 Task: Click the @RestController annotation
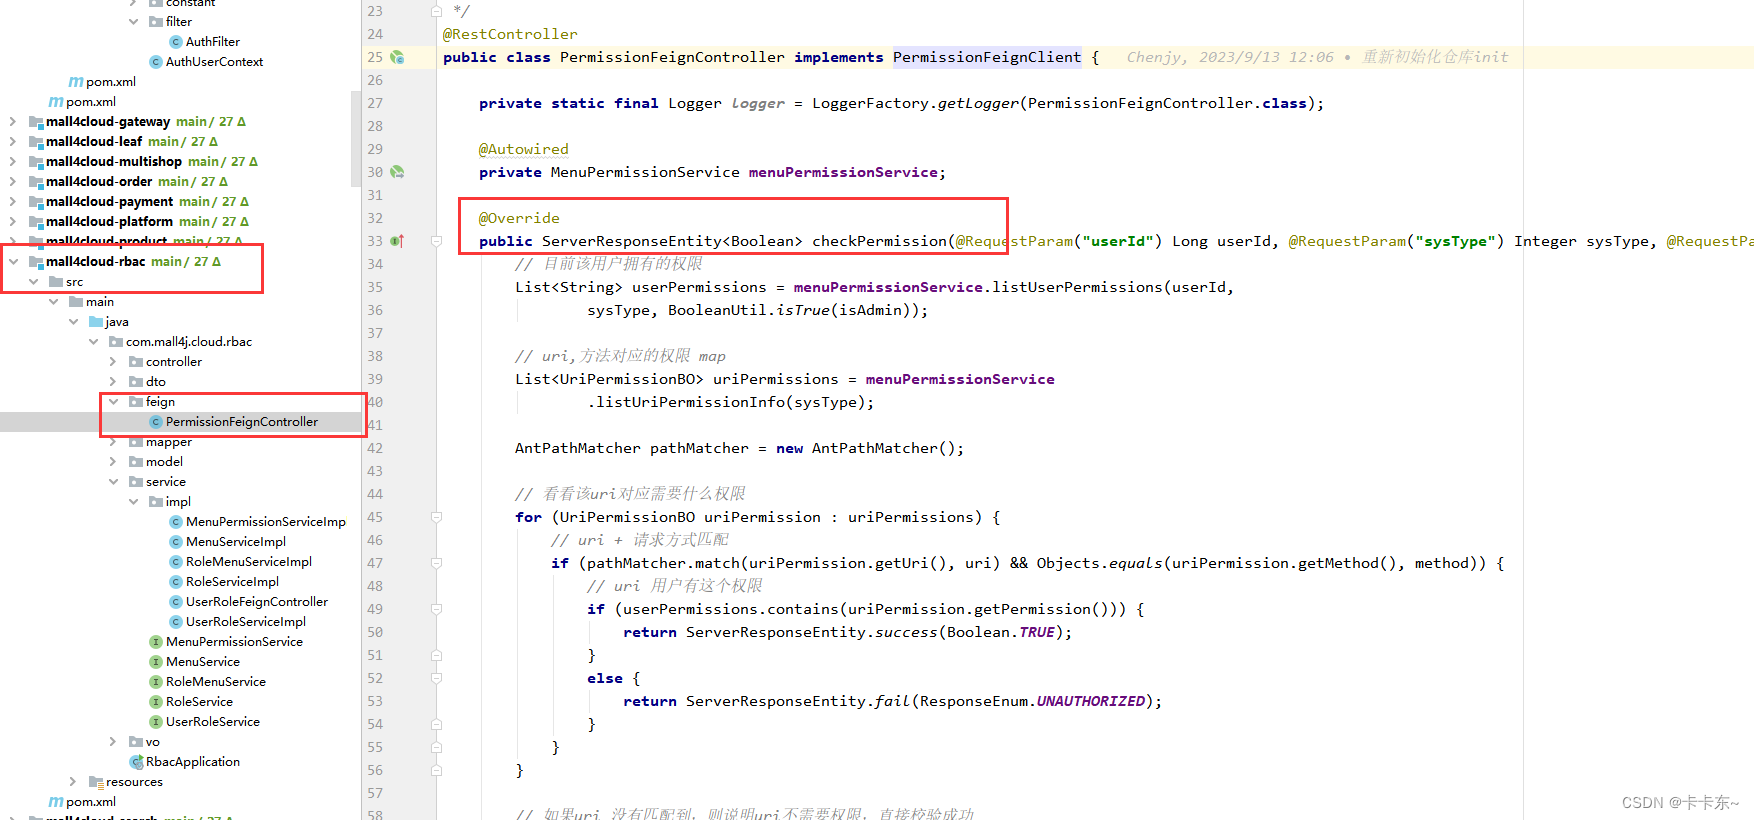tap(510, 34)
